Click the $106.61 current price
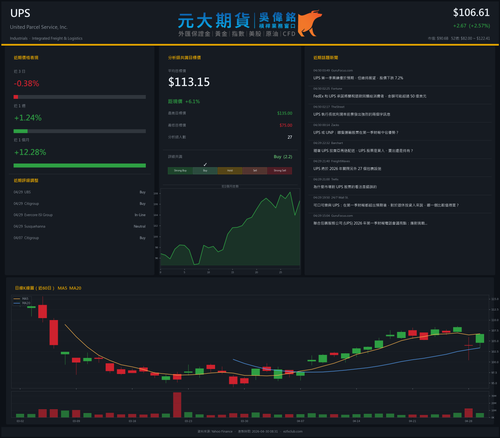This screenshot has height=438, width=500. click(471, 13)
